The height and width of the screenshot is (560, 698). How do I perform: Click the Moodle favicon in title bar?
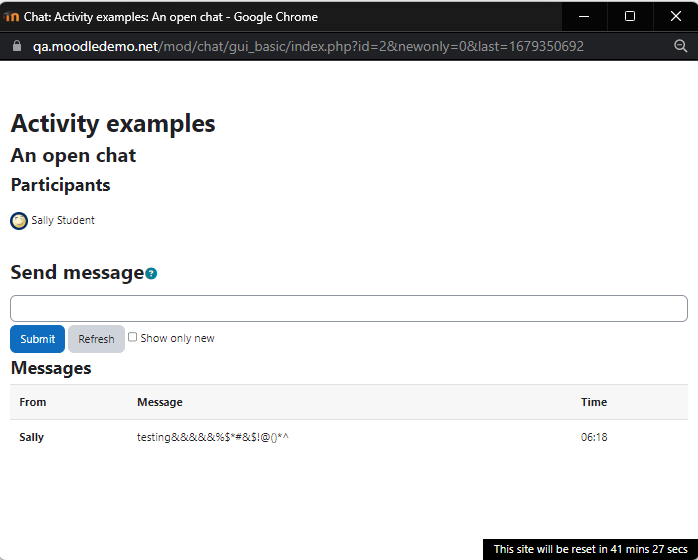[12, 17]
